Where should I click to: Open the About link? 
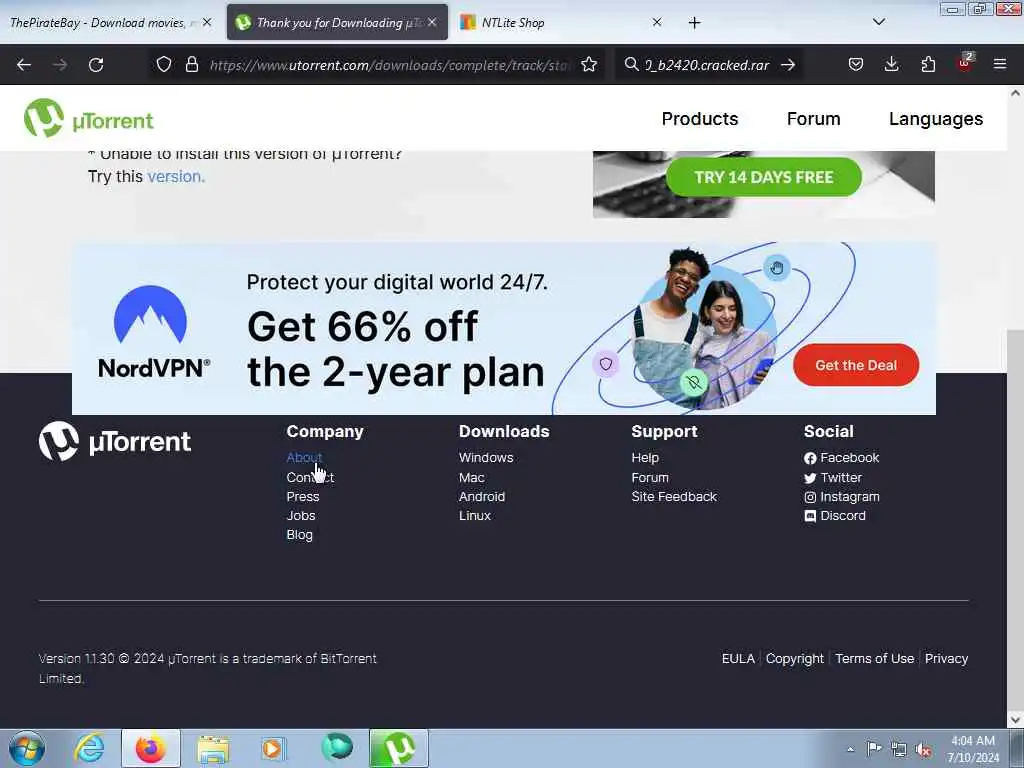click(304, 458)
